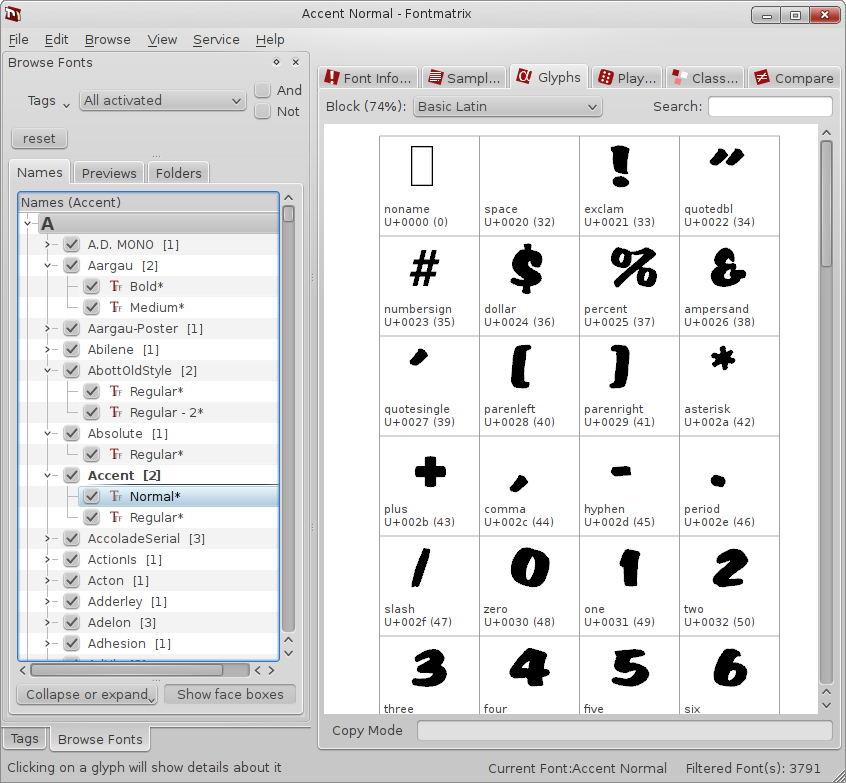Select the plus glyph cell
The width and height of the screenshot is (846, 783).
click(429, 486)
